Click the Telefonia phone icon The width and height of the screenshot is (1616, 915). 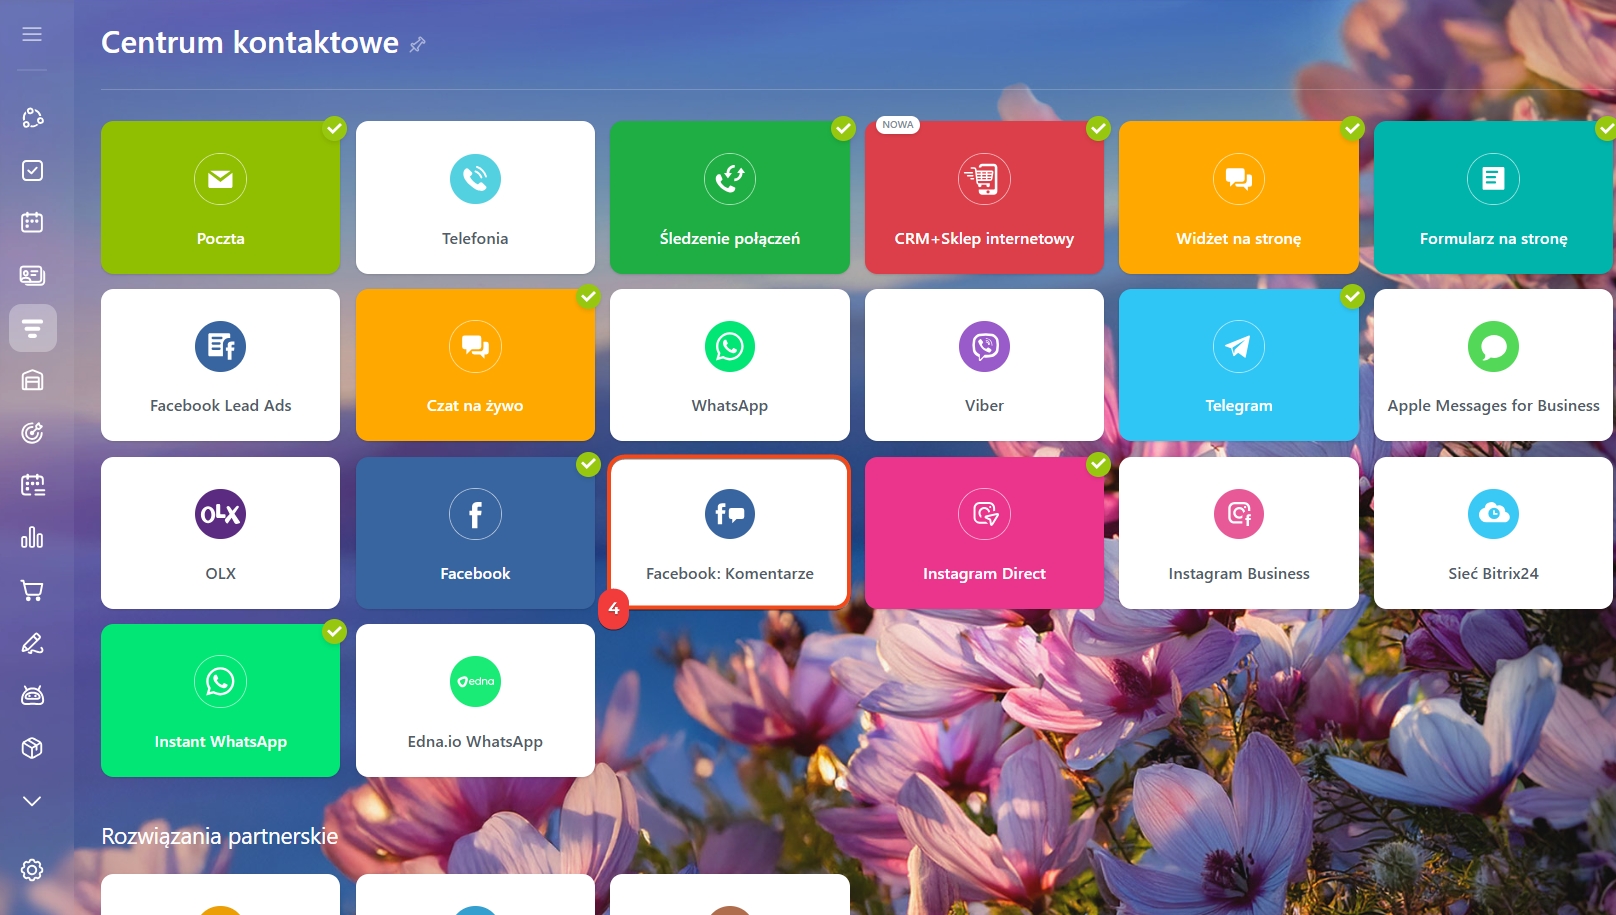[x=475, y=179]
